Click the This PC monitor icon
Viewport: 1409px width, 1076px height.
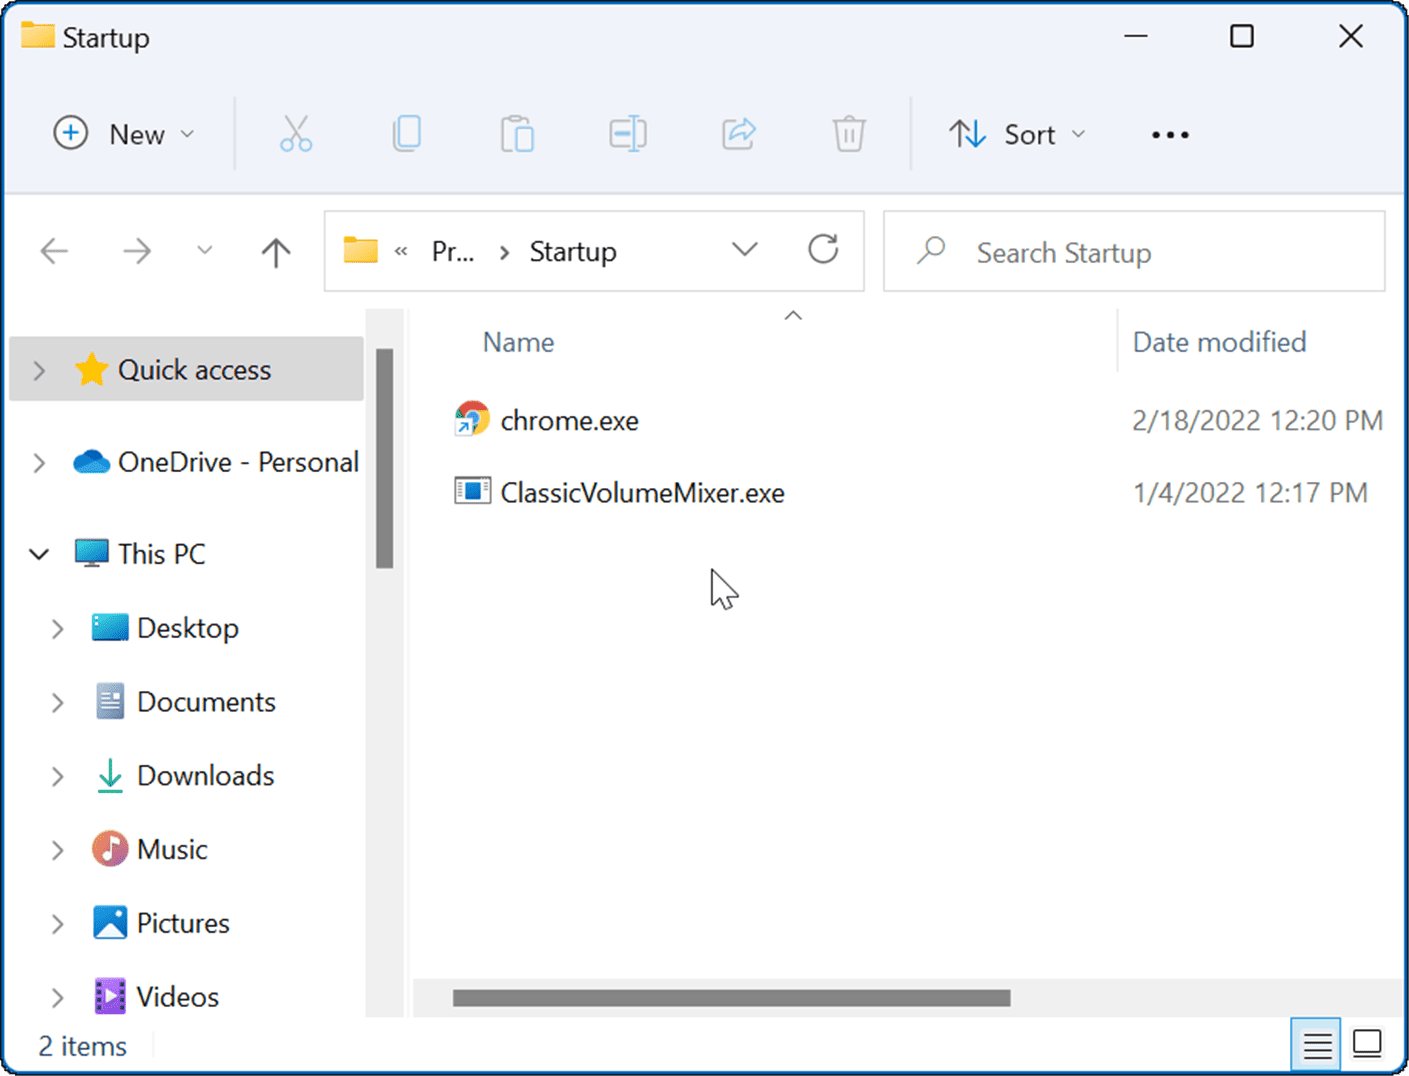point(91,553)
